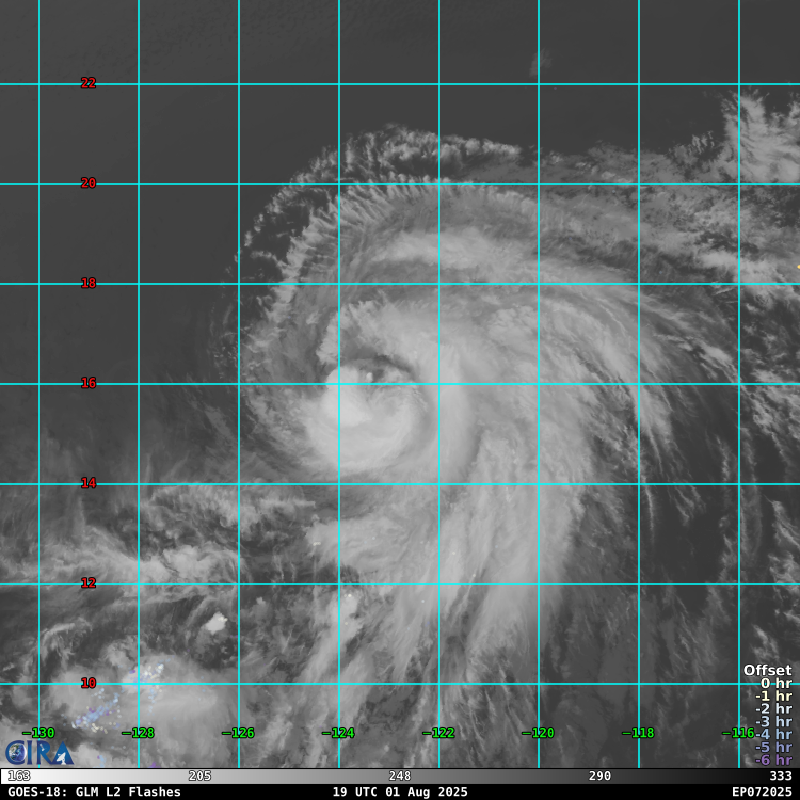The image size is (800, 800).
Task: Click the 10 latitude label
Action: (88, 683)
